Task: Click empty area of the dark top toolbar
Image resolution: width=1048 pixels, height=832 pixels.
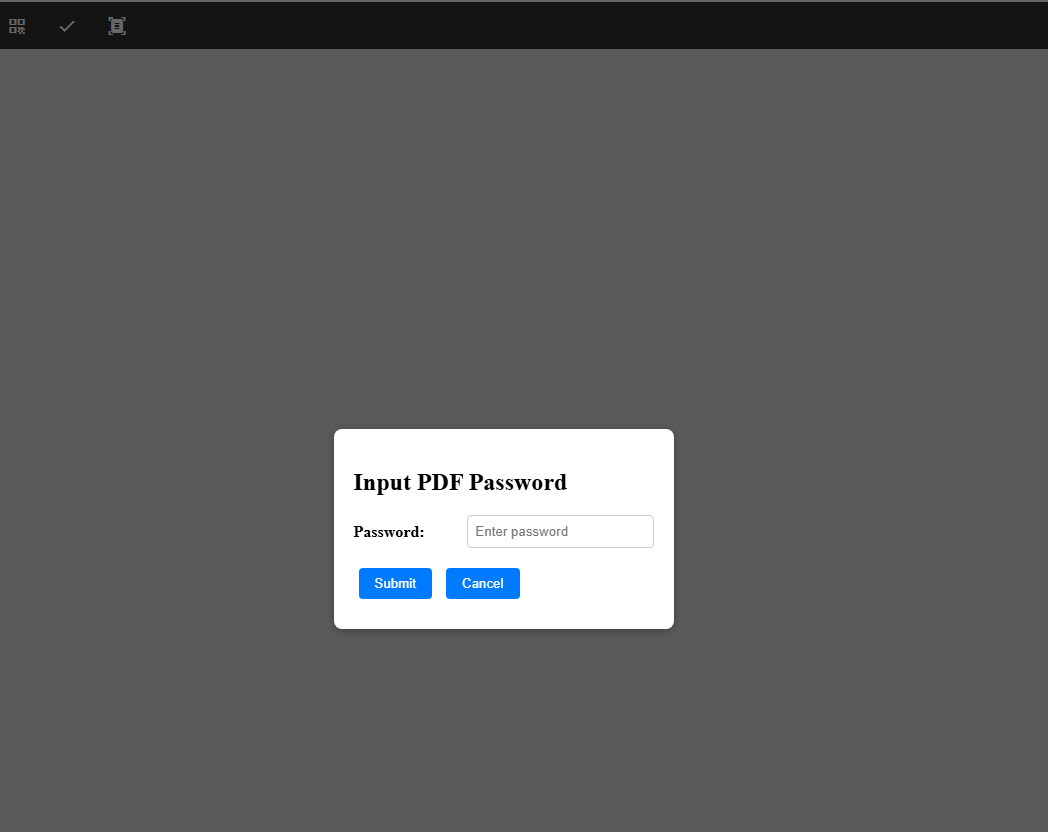Action: point(600,26)
